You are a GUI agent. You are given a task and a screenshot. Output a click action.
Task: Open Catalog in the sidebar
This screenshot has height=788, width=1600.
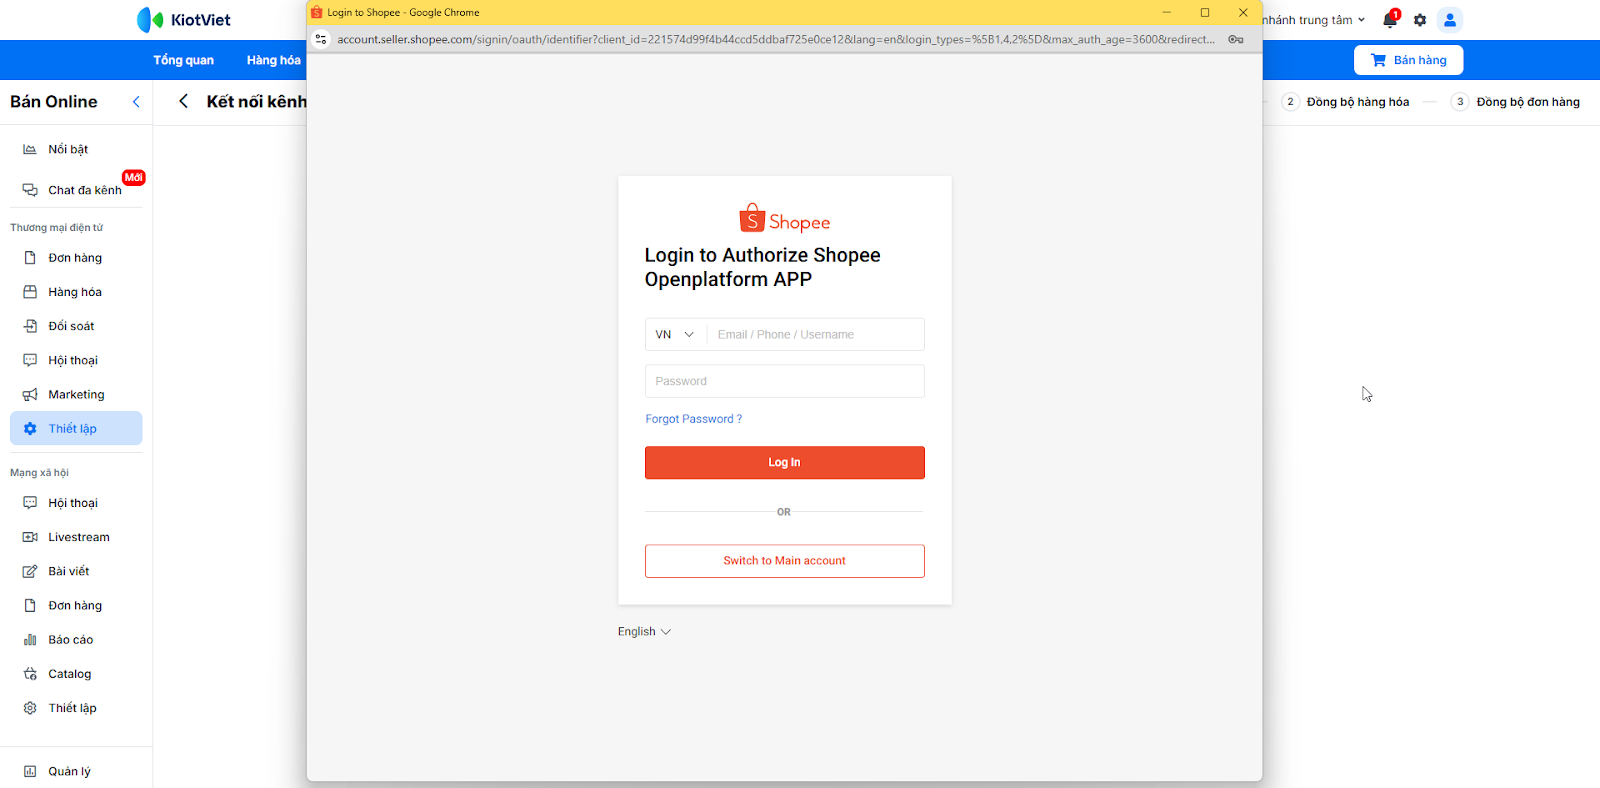76,674
